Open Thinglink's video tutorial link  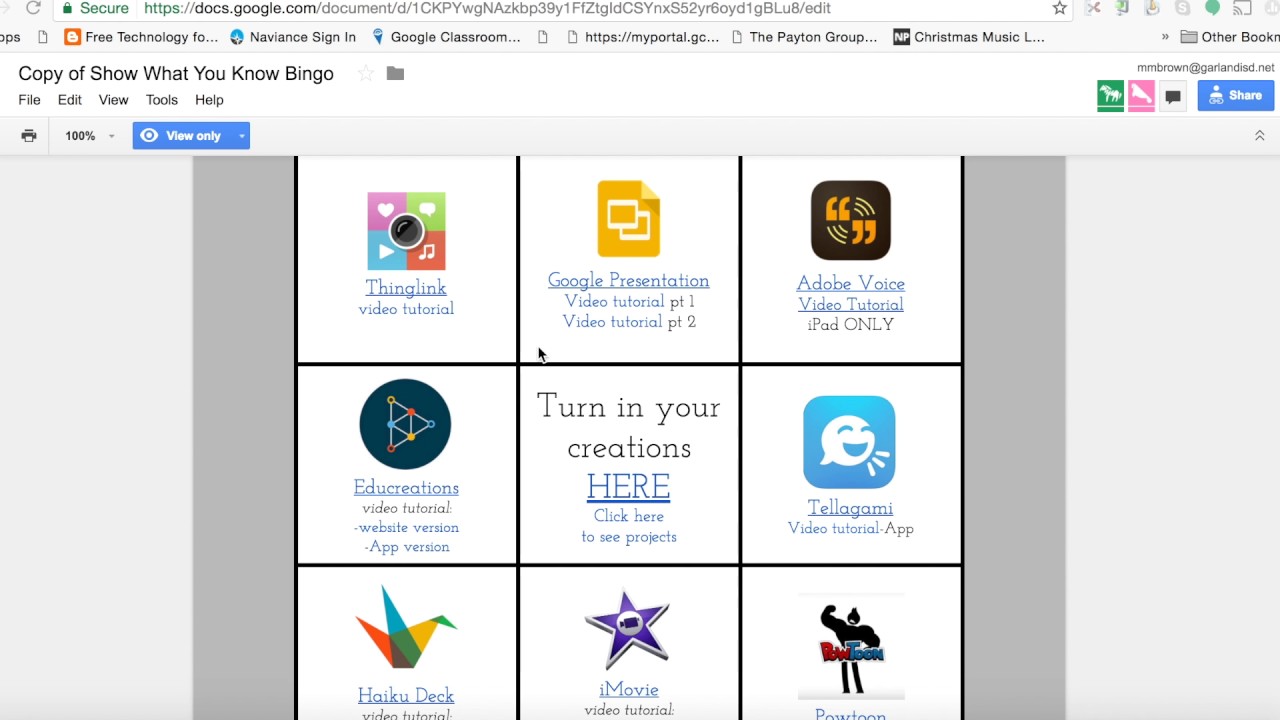[406, 309]
